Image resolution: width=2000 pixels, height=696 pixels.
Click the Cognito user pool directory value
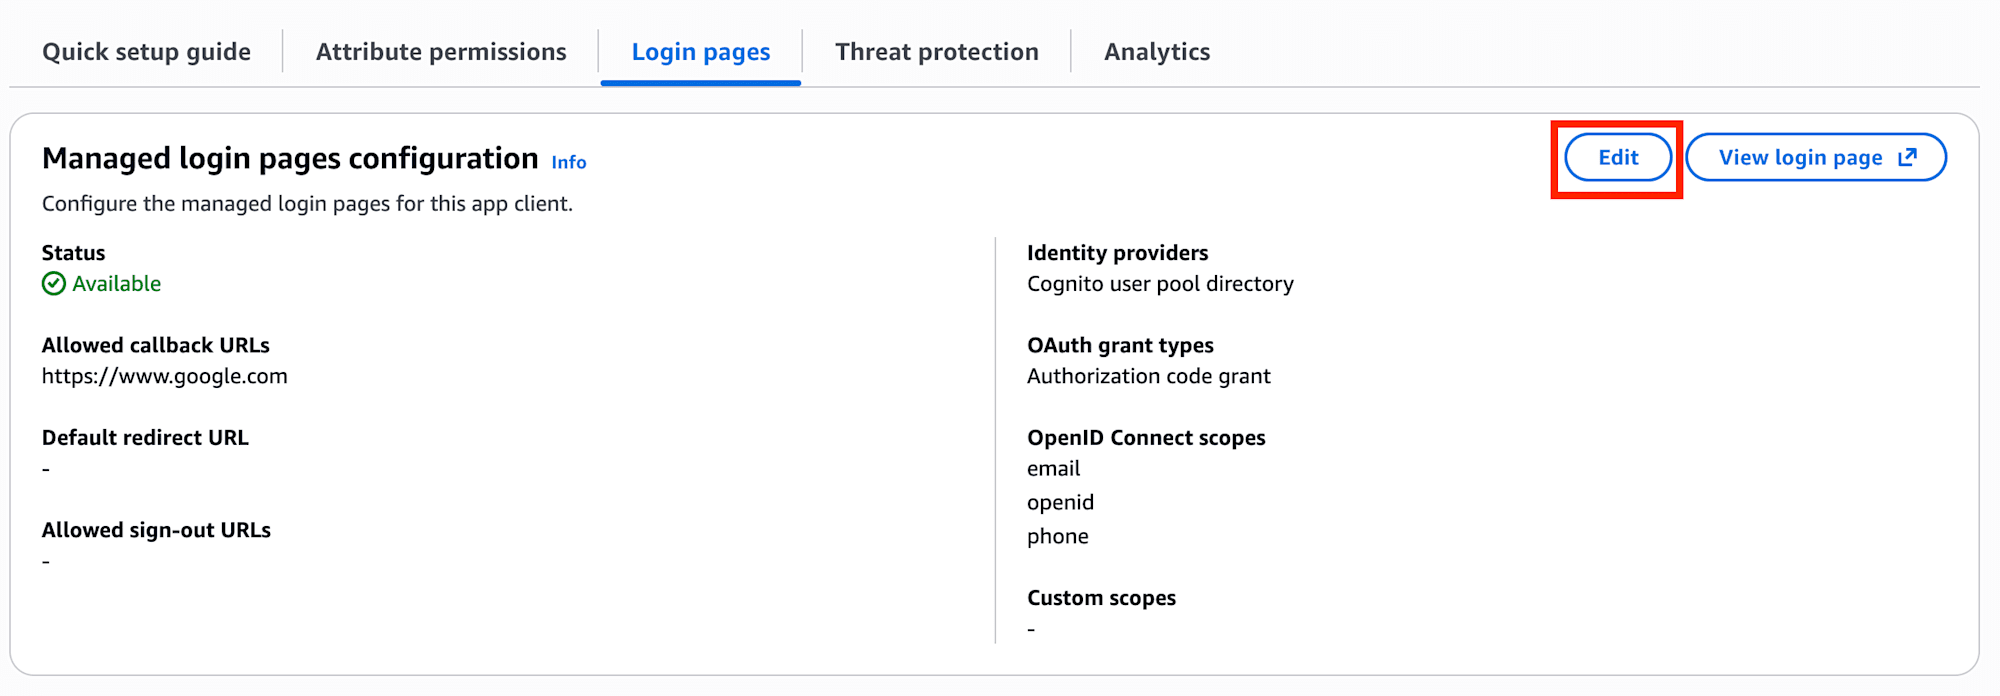(x=1160, y=284)
